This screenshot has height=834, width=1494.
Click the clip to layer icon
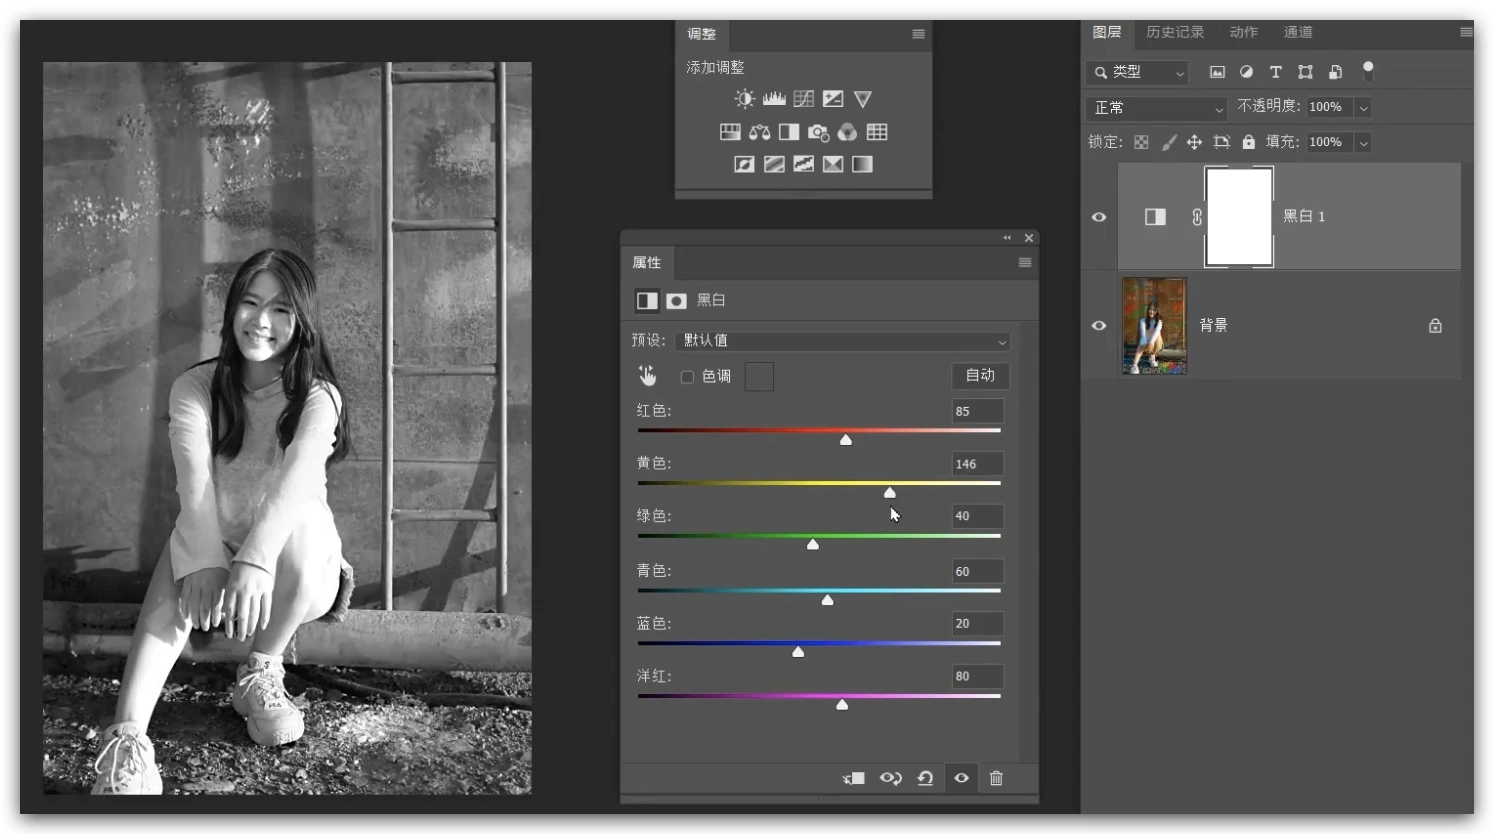coord(854,778)
